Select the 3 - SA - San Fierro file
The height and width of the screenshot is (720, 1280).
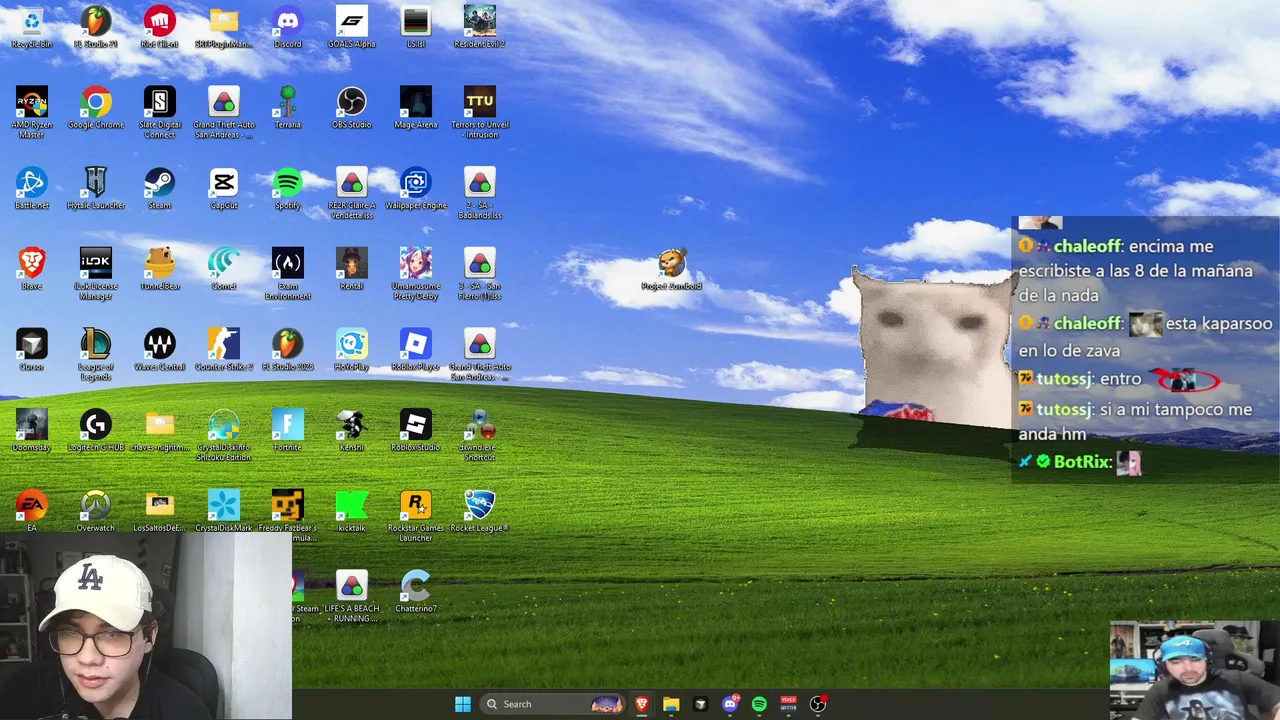(x=480, y=274)
